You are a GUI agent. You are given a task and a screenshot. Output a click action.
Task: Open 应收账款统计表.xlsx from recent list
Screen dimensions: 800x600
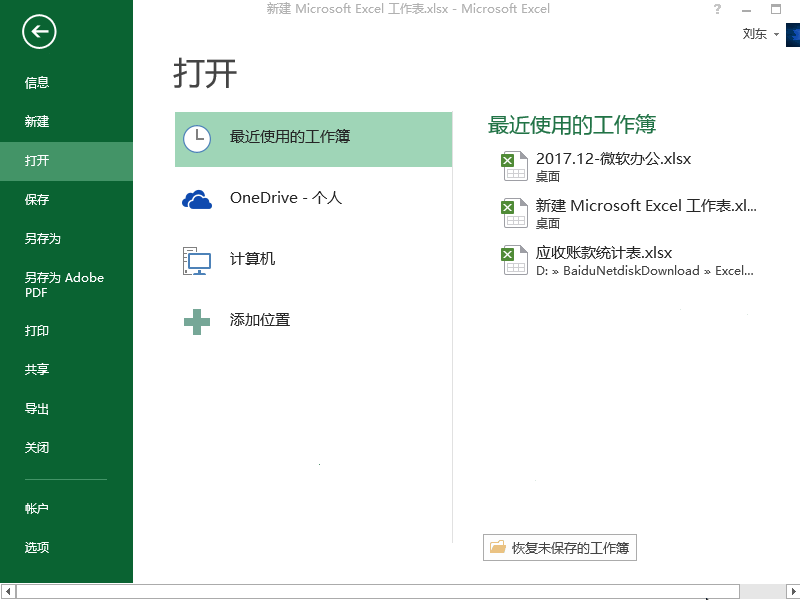(604, 253)
